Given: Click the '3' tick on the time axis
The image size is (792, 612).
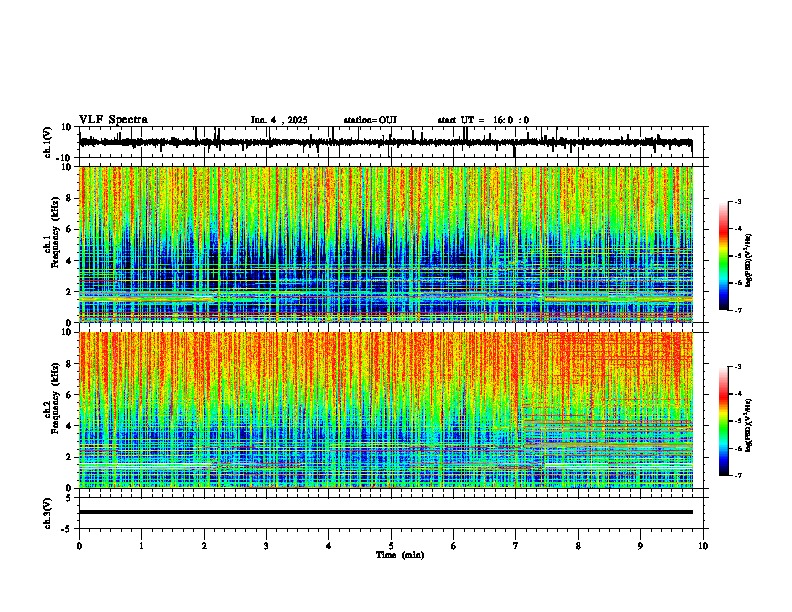Looking at the screenshot, I should 266,546.
